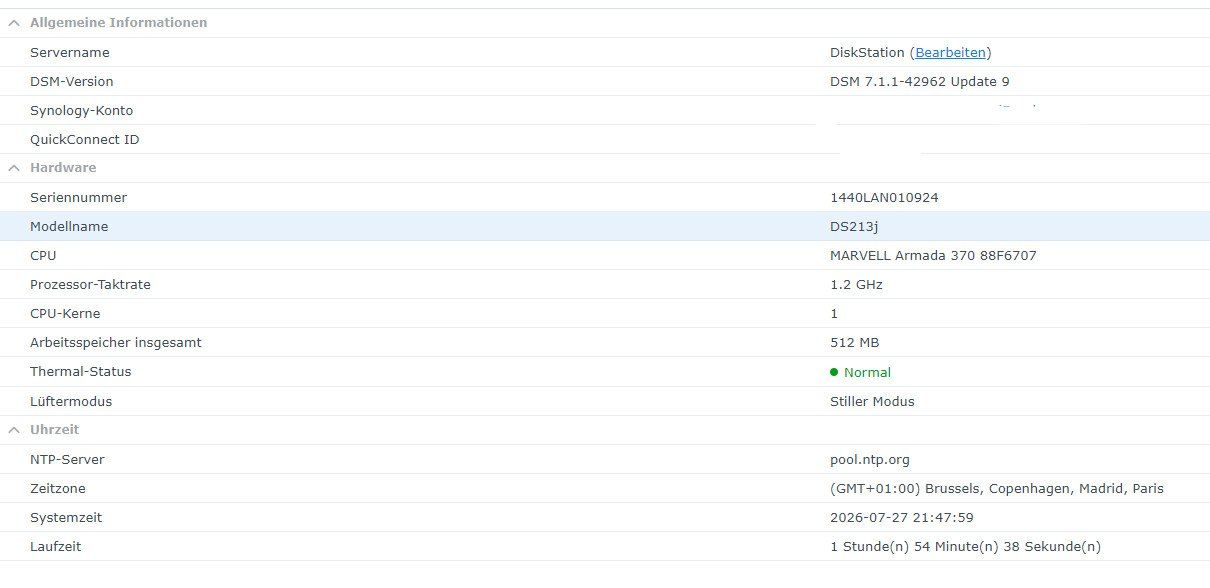
Task: Select the Prozessor-Taktrate label
Action: click(x=90, y=285)
